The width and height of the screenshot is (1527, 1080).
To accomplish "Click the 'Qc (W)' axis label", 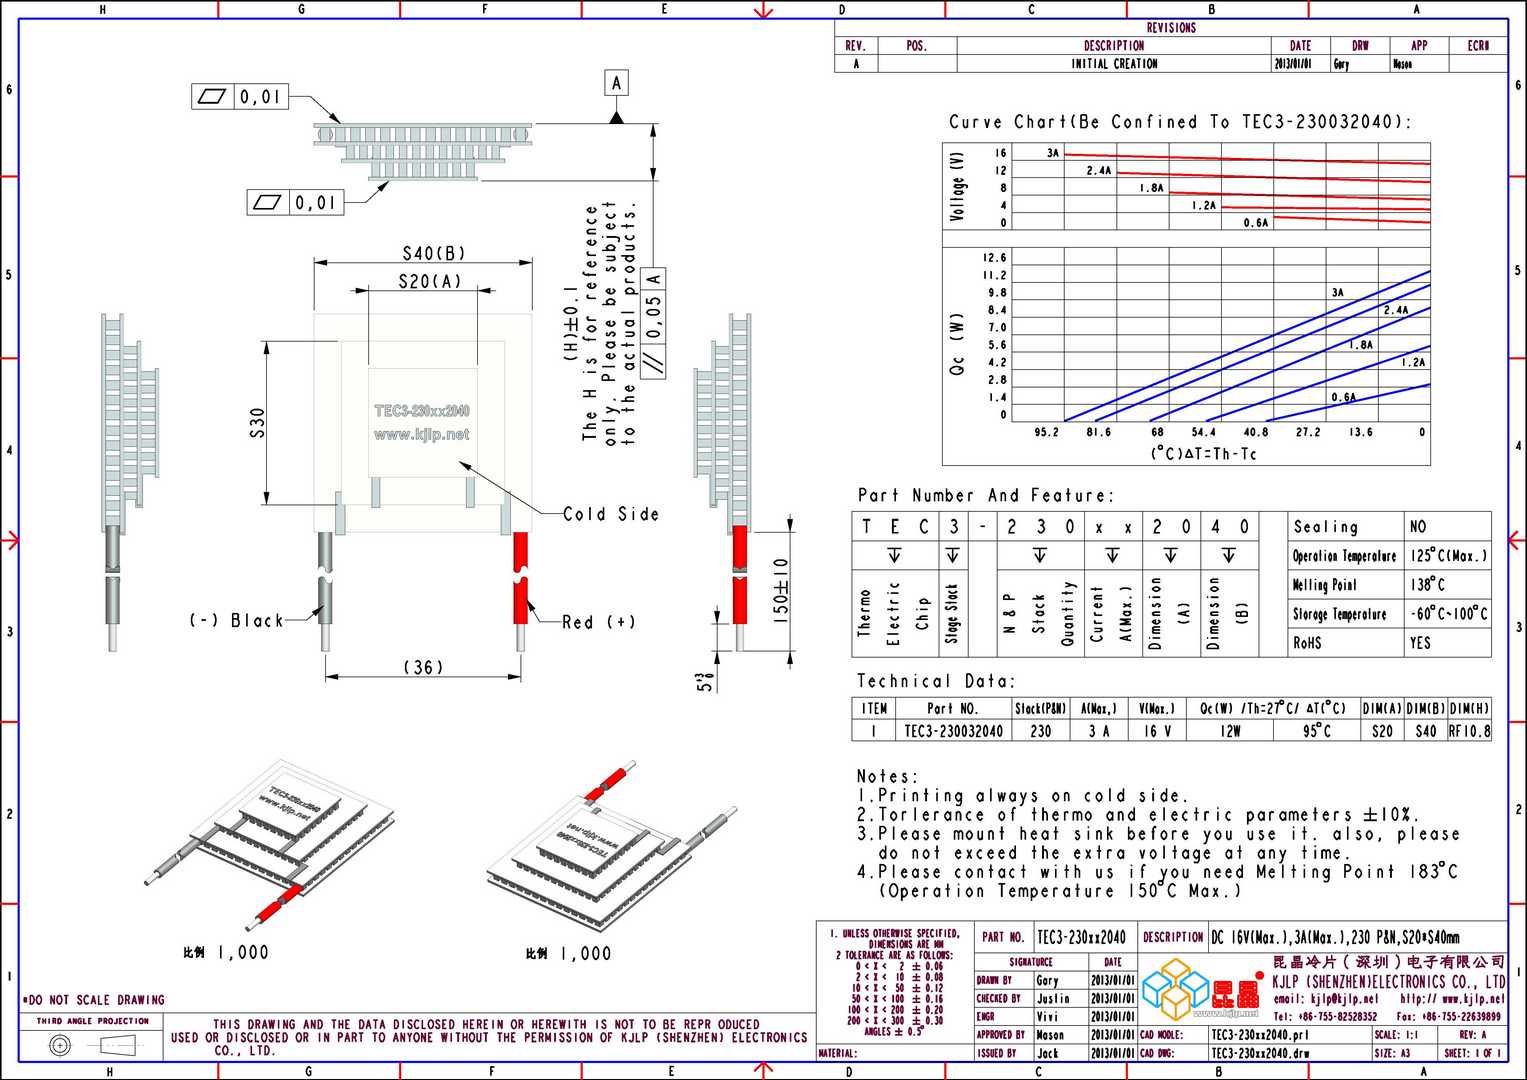I will coord(957,345).
